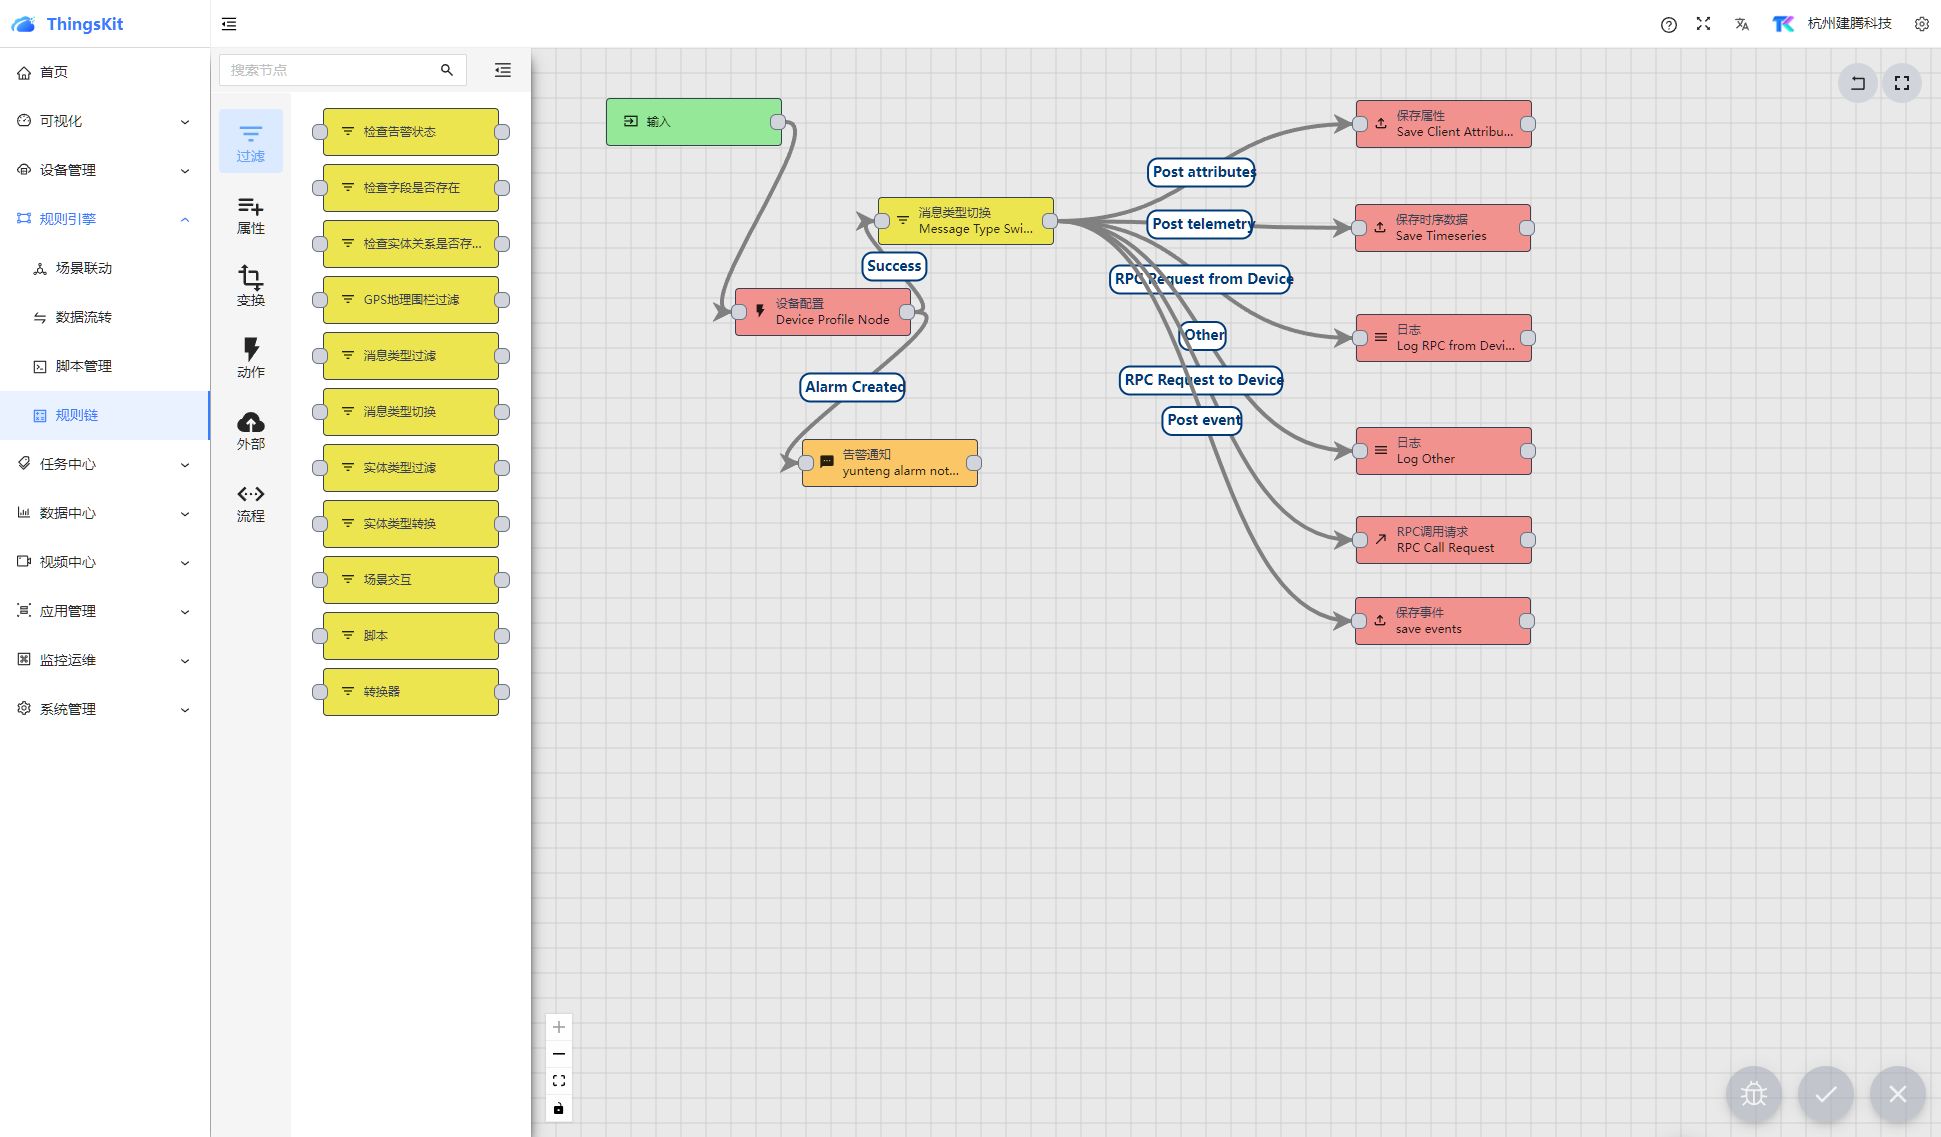The image size is (1941, 1137).
Task: Click the zoom in plus button
Action: pyautogui.click(x=559, y=1027)
